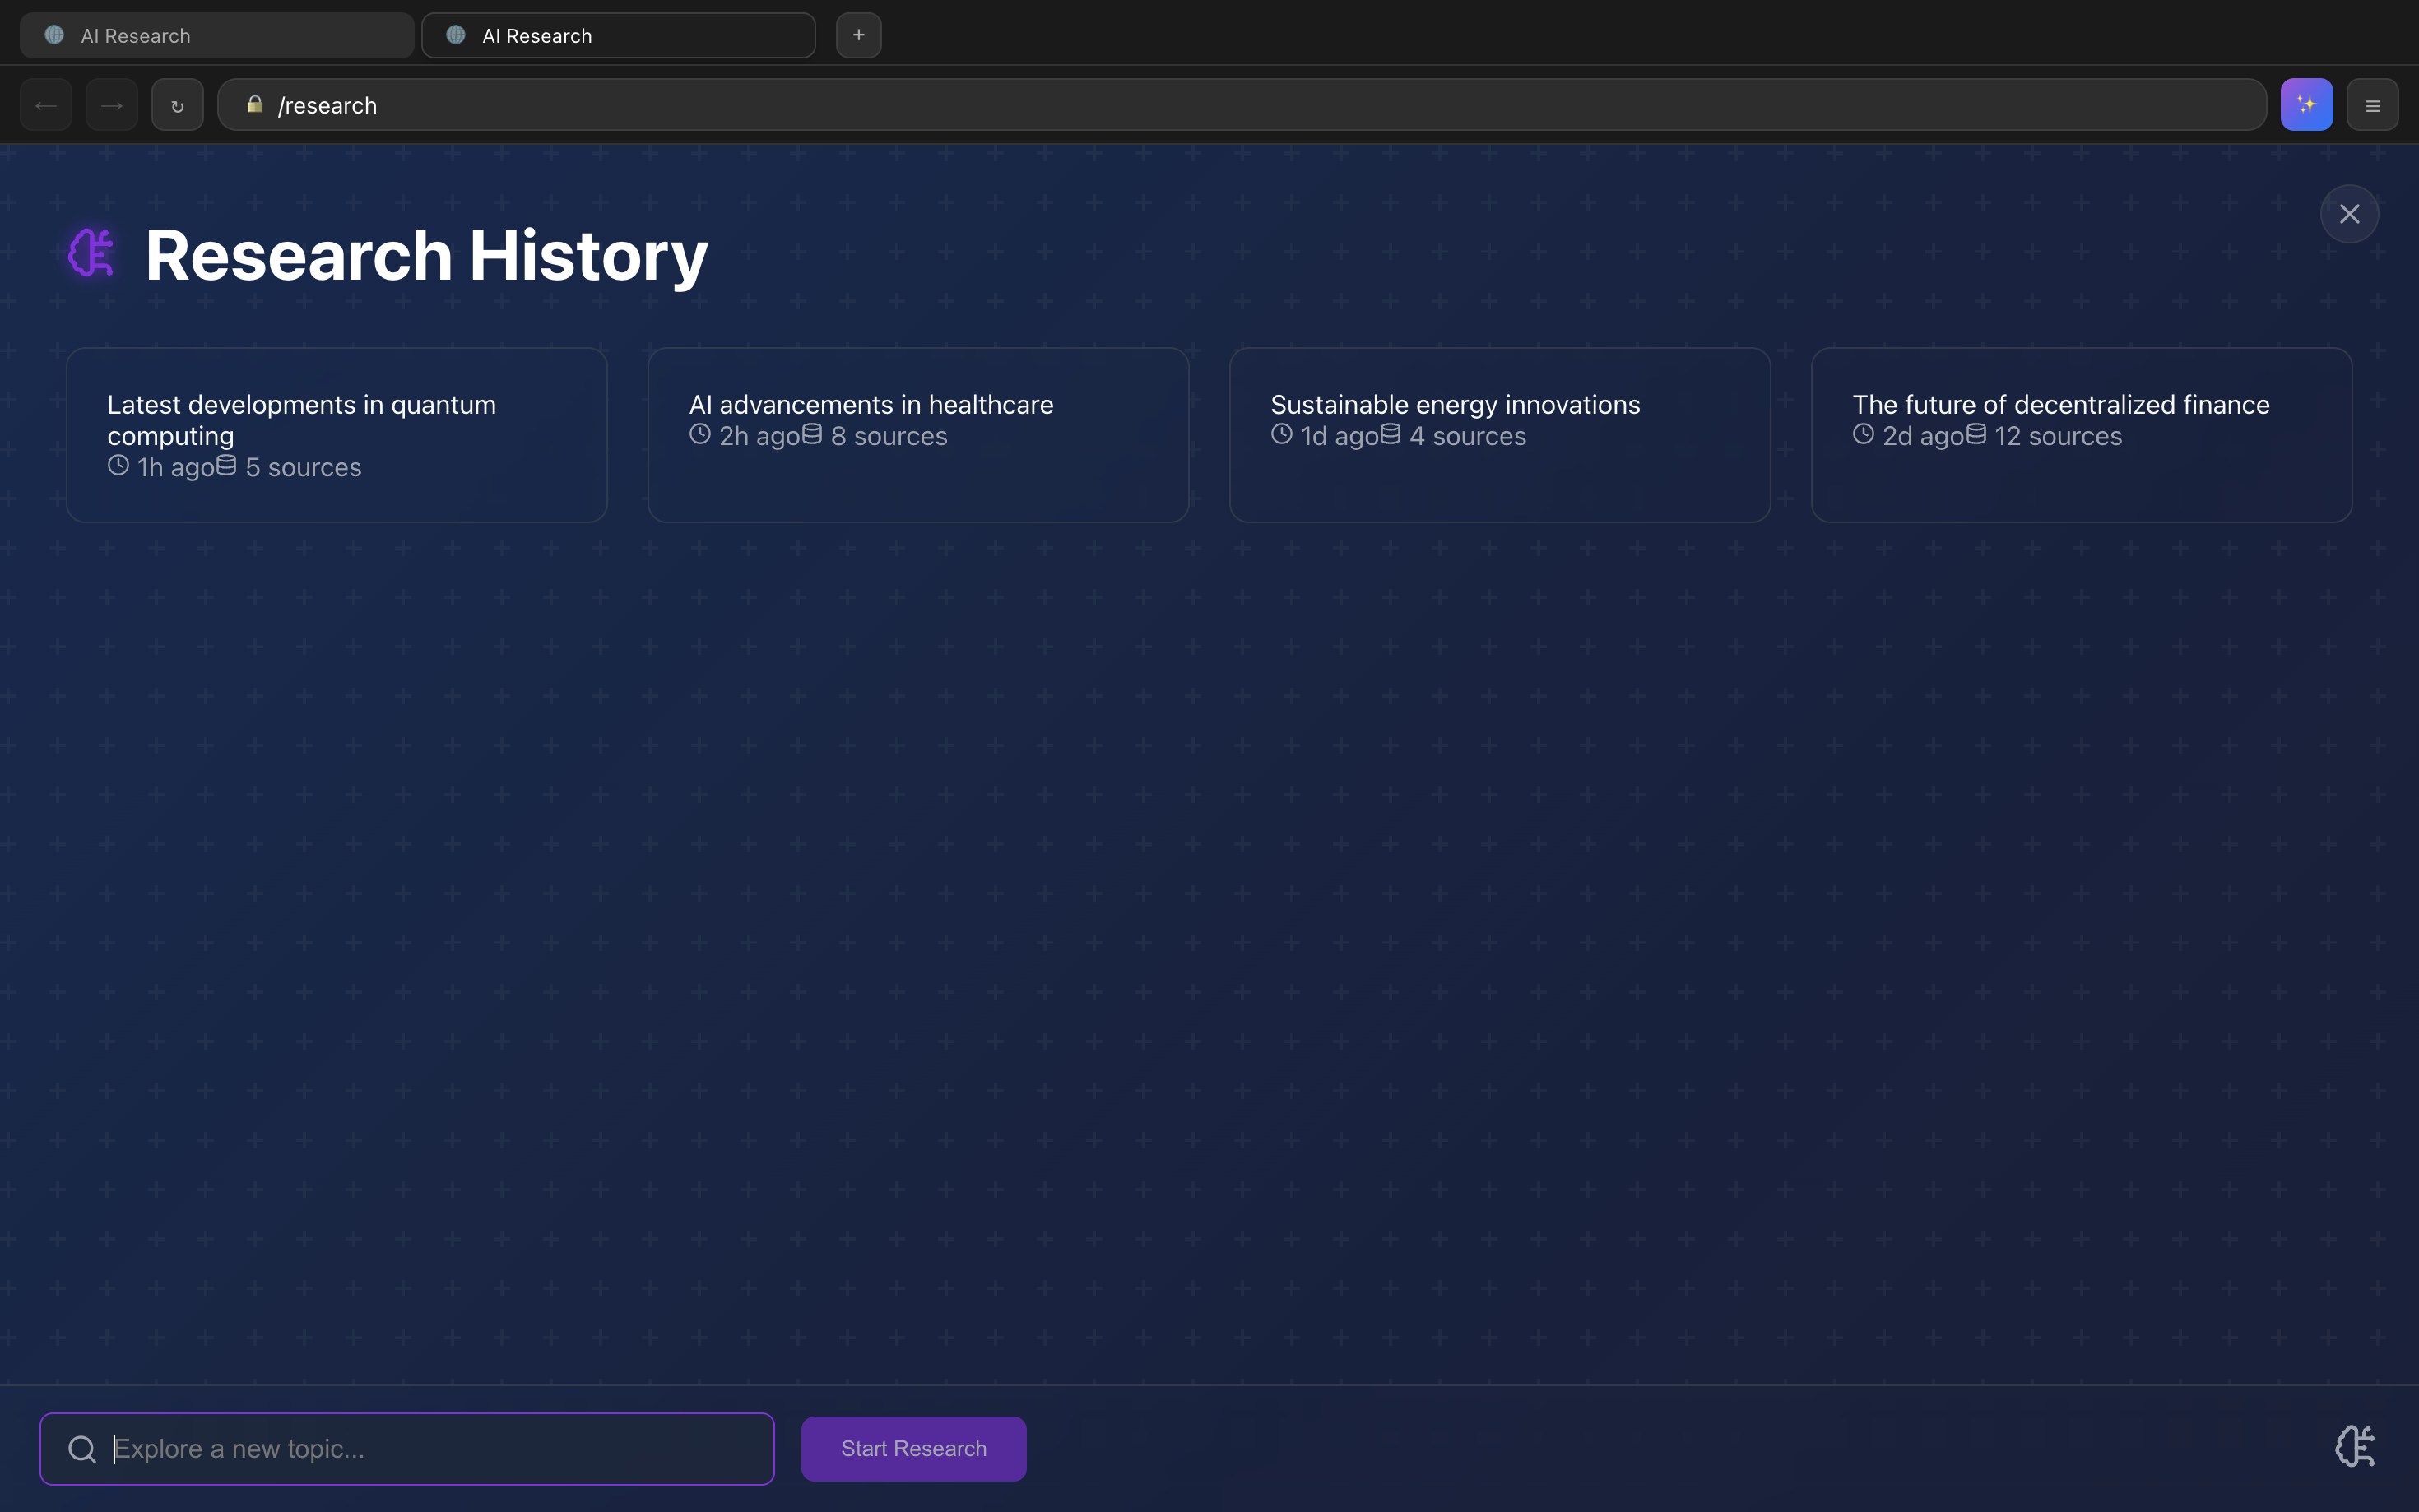Switch to the first AI Research tab

[x=216, y=36]
